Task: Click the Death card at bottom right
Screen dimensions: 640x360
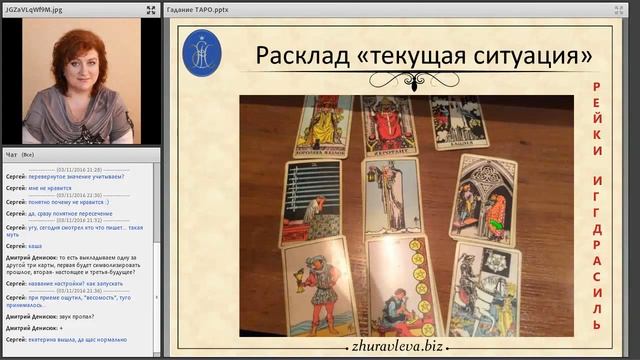Action: click(484, 290)
